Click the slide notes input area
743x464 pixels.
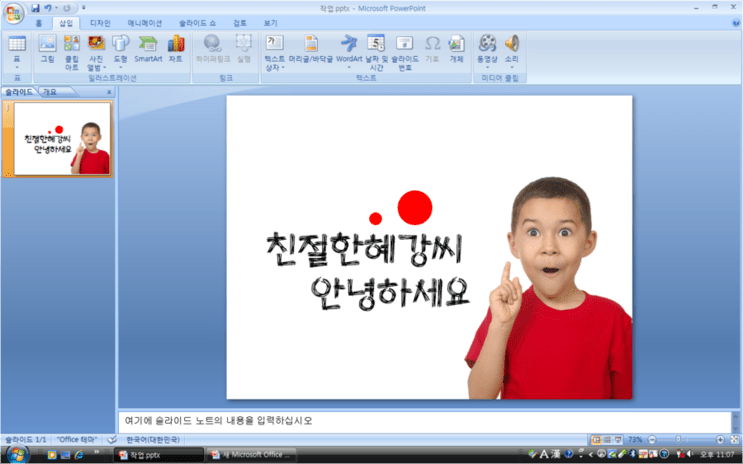click(x=425, y=421)
